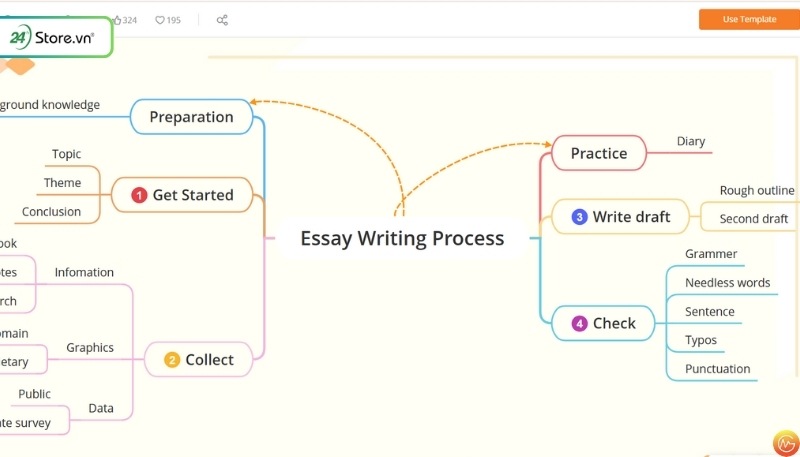This screenshot has height=457, width=800.
Task: Click the Sentence subtopic
Action: tap(710, 312)
